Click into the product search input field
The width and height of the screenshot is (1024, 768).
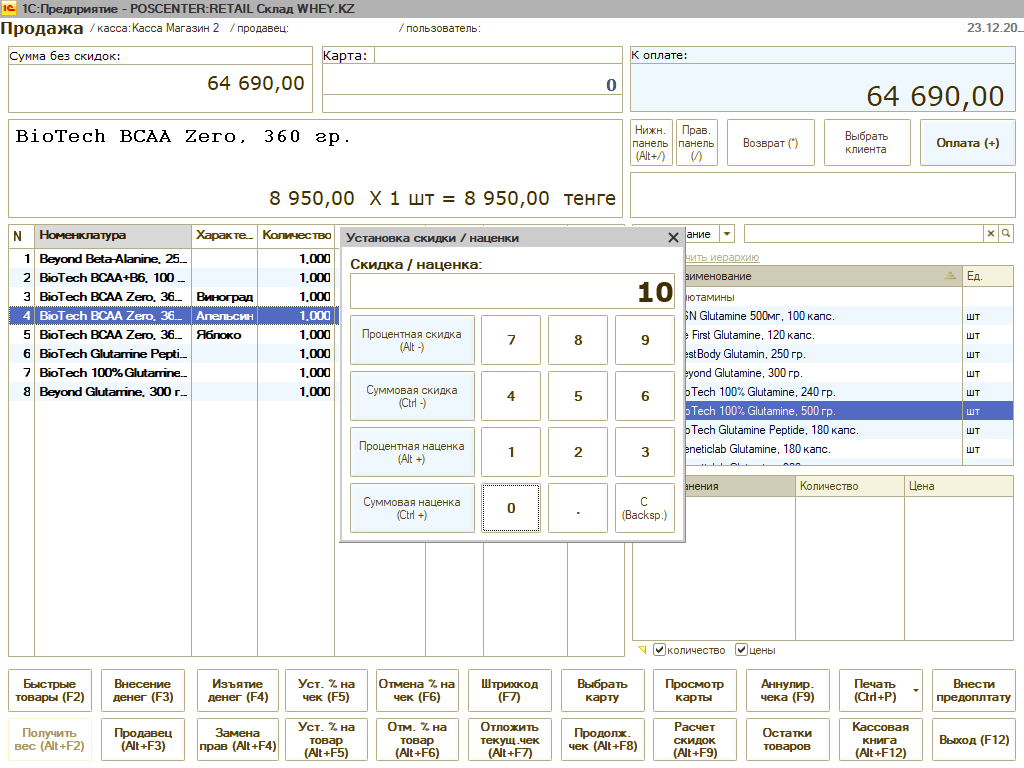863,233
